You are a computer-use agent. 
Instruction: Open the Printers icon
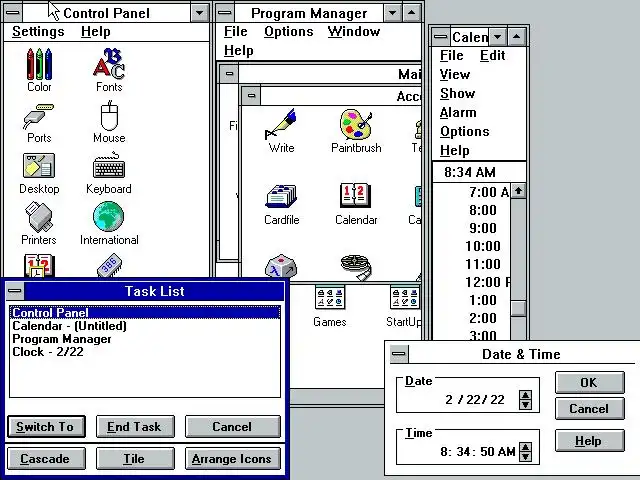39,224
